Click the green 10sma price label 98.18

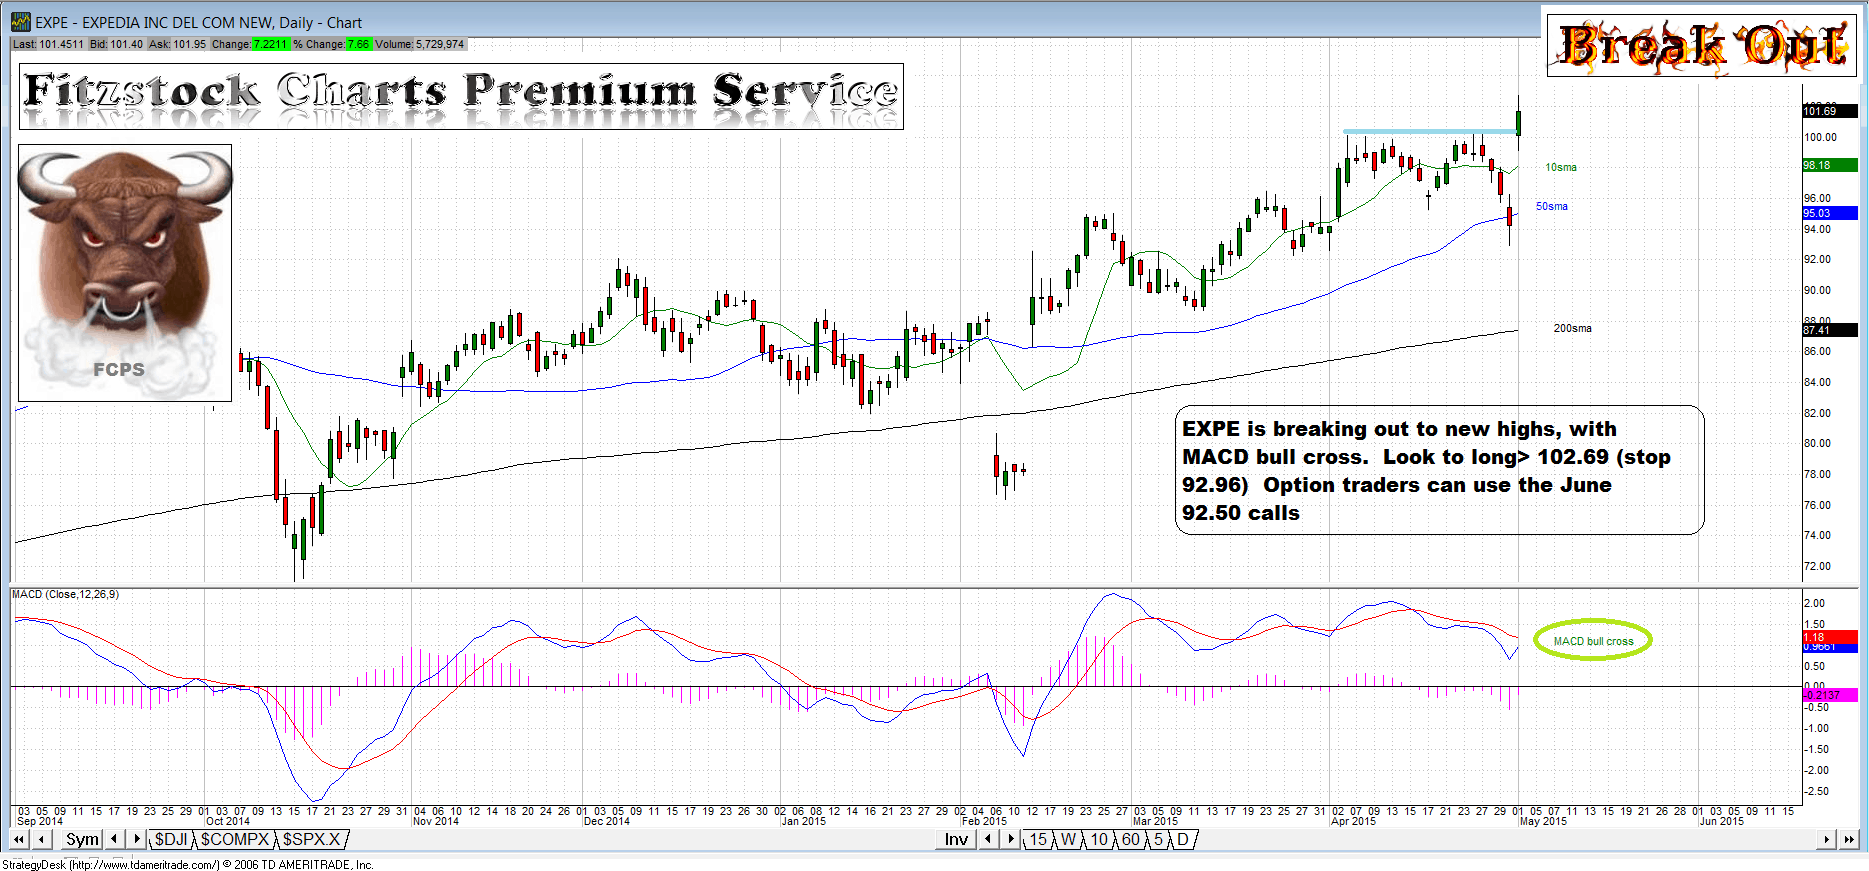(x=1829, y=165)
